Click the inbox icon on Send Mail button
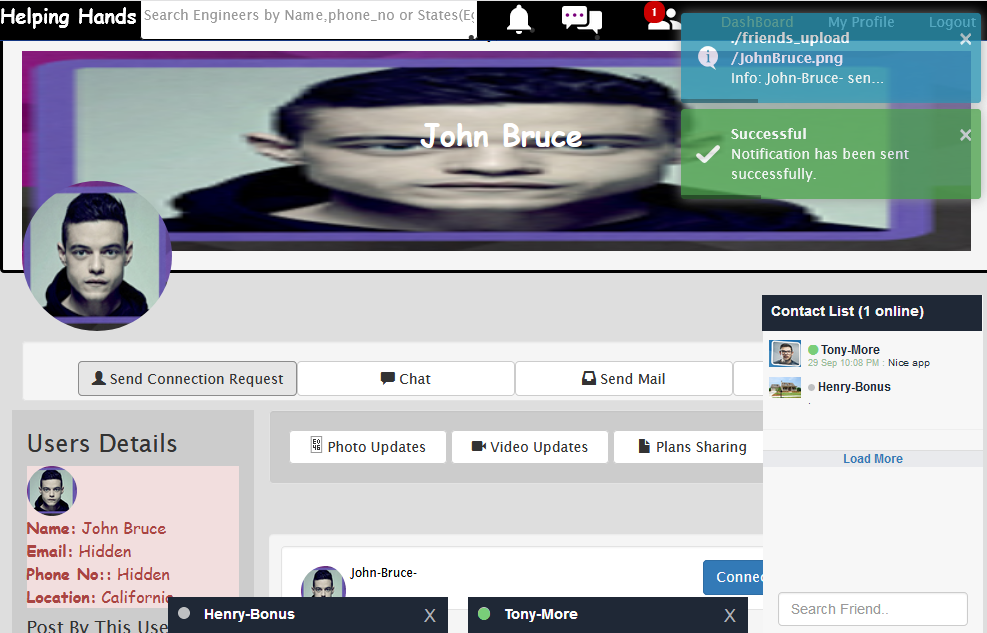The image size is (987, 633). click(589, 378)
